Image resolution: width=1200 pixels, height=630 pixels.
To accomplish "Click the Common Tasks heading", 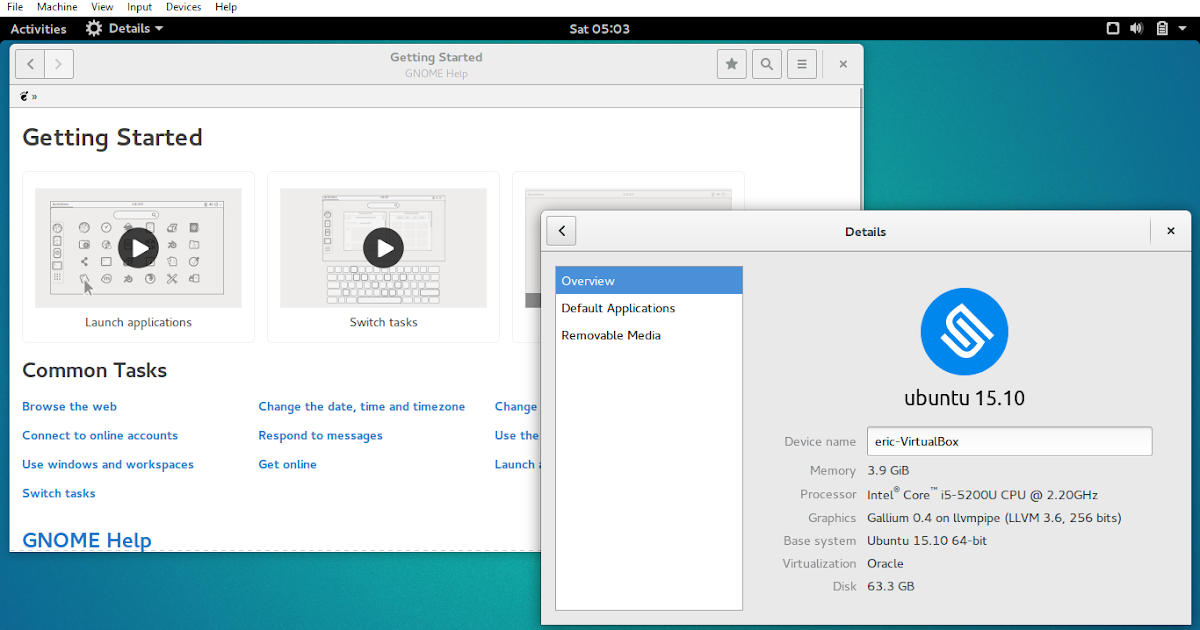I will 94,370.
